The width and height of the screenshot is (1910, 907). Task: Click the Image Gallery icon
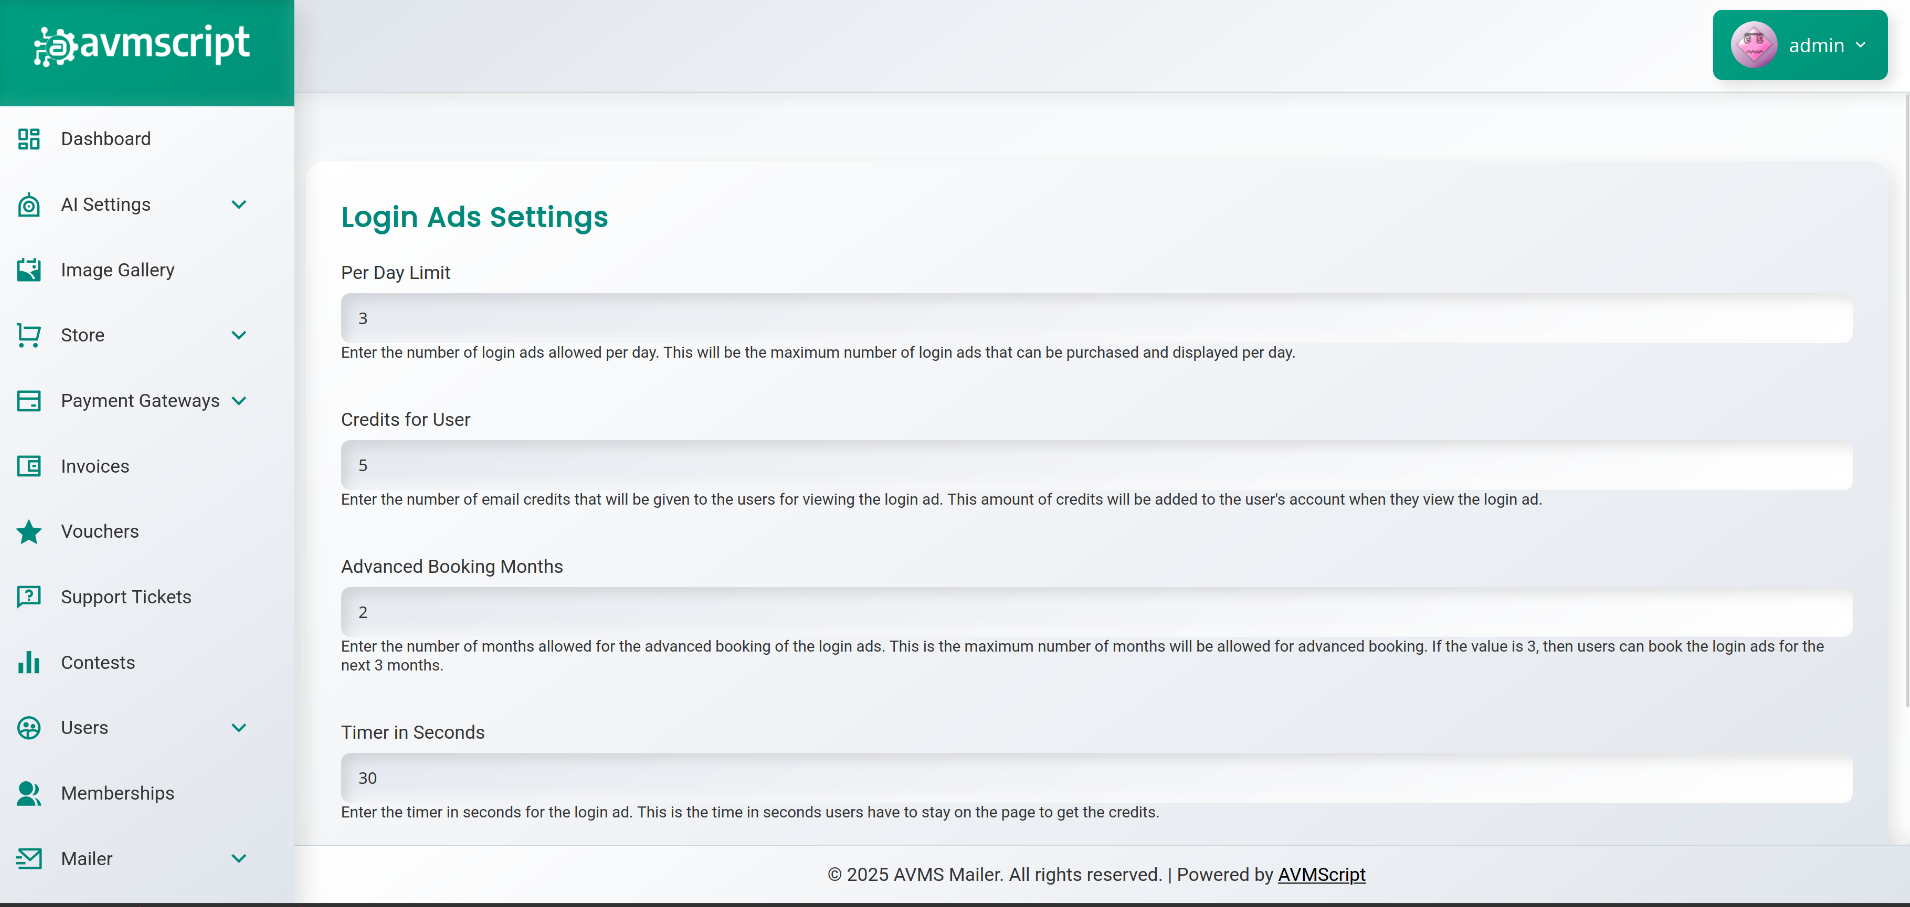coord(29,270)
